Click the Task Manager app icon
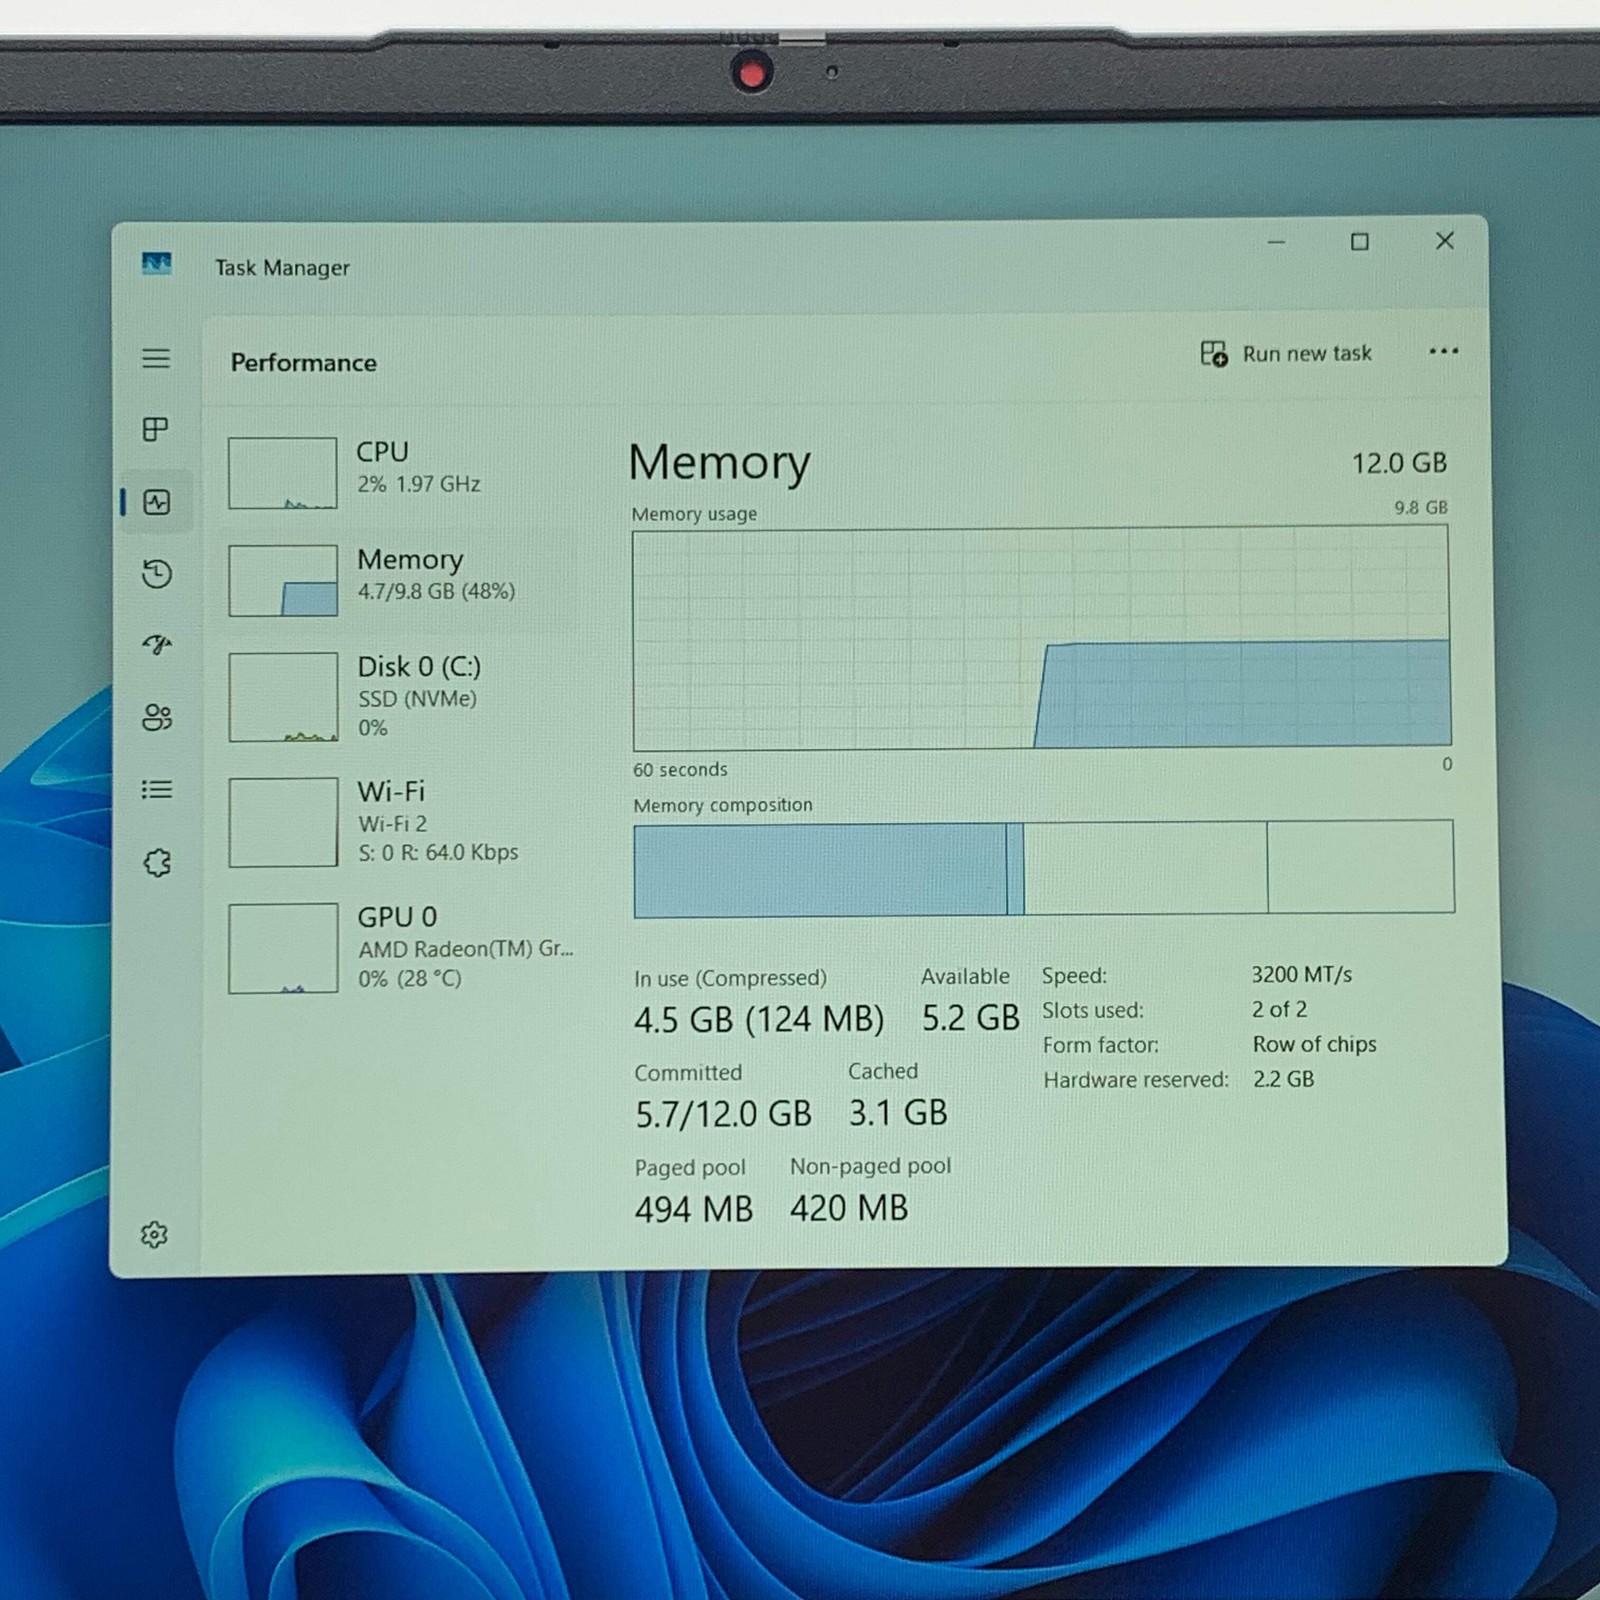This screenshot has height=1600, width=1600. click(157, 264)
